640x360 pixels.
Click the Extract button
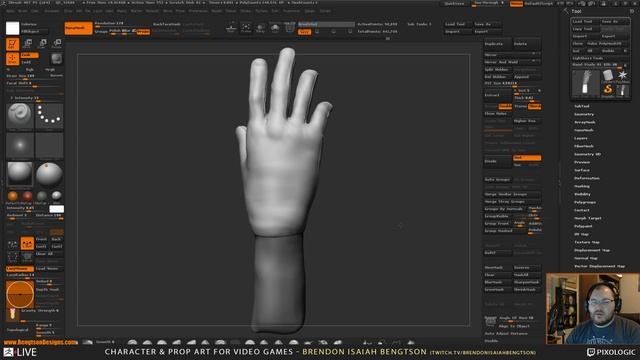coord(498,95)
